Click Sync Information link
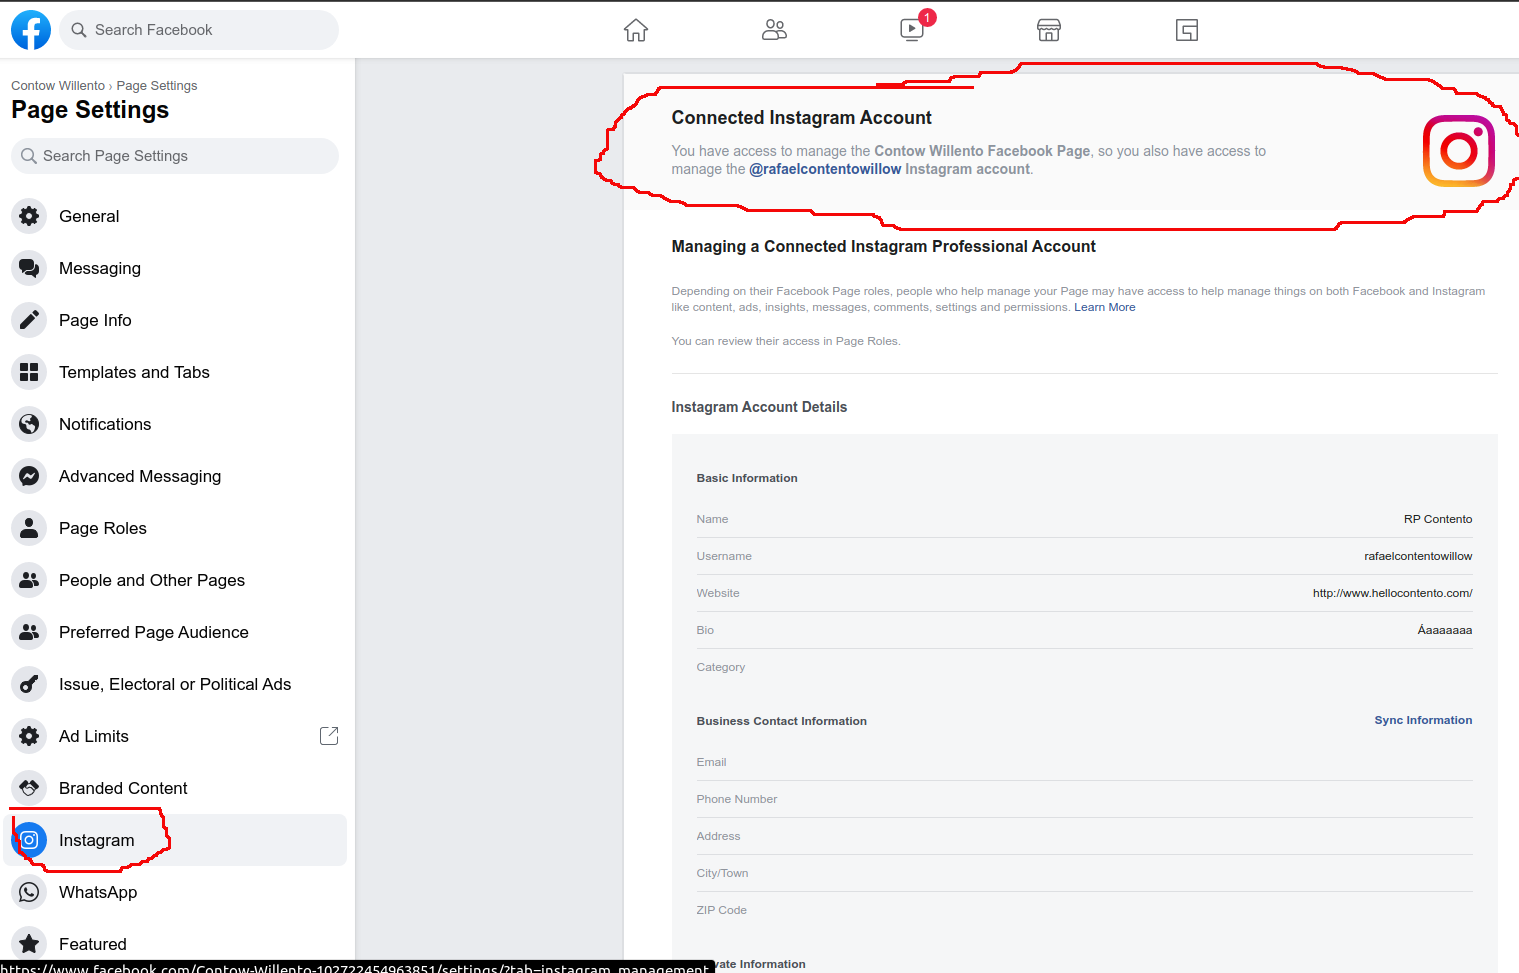The width and height of the screenshot is (1519, 973). pos(1423,720)
